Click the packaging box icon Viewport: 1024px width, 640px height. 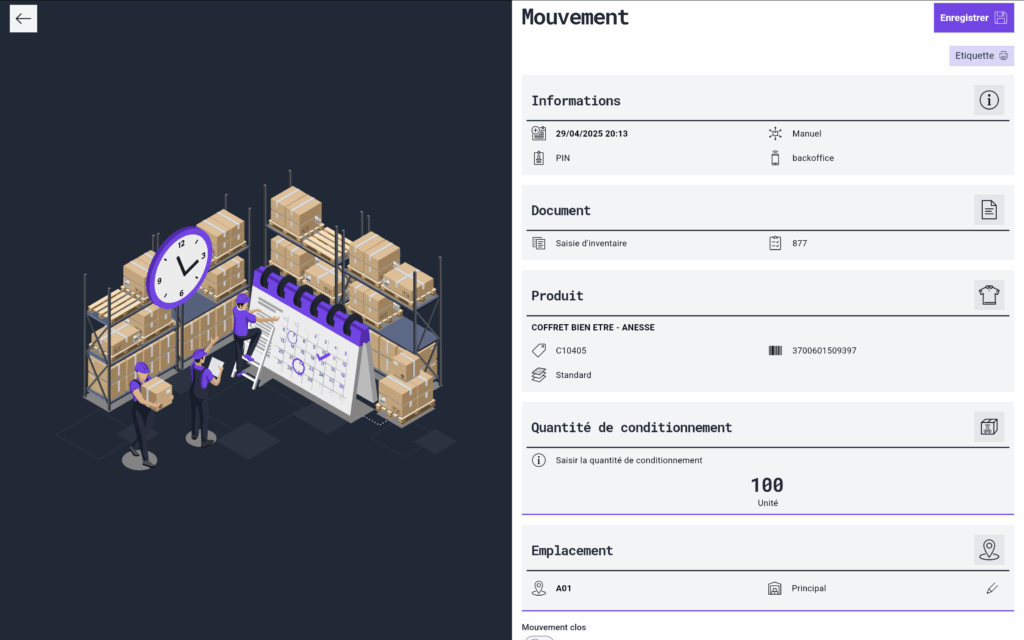pos(989,427)
